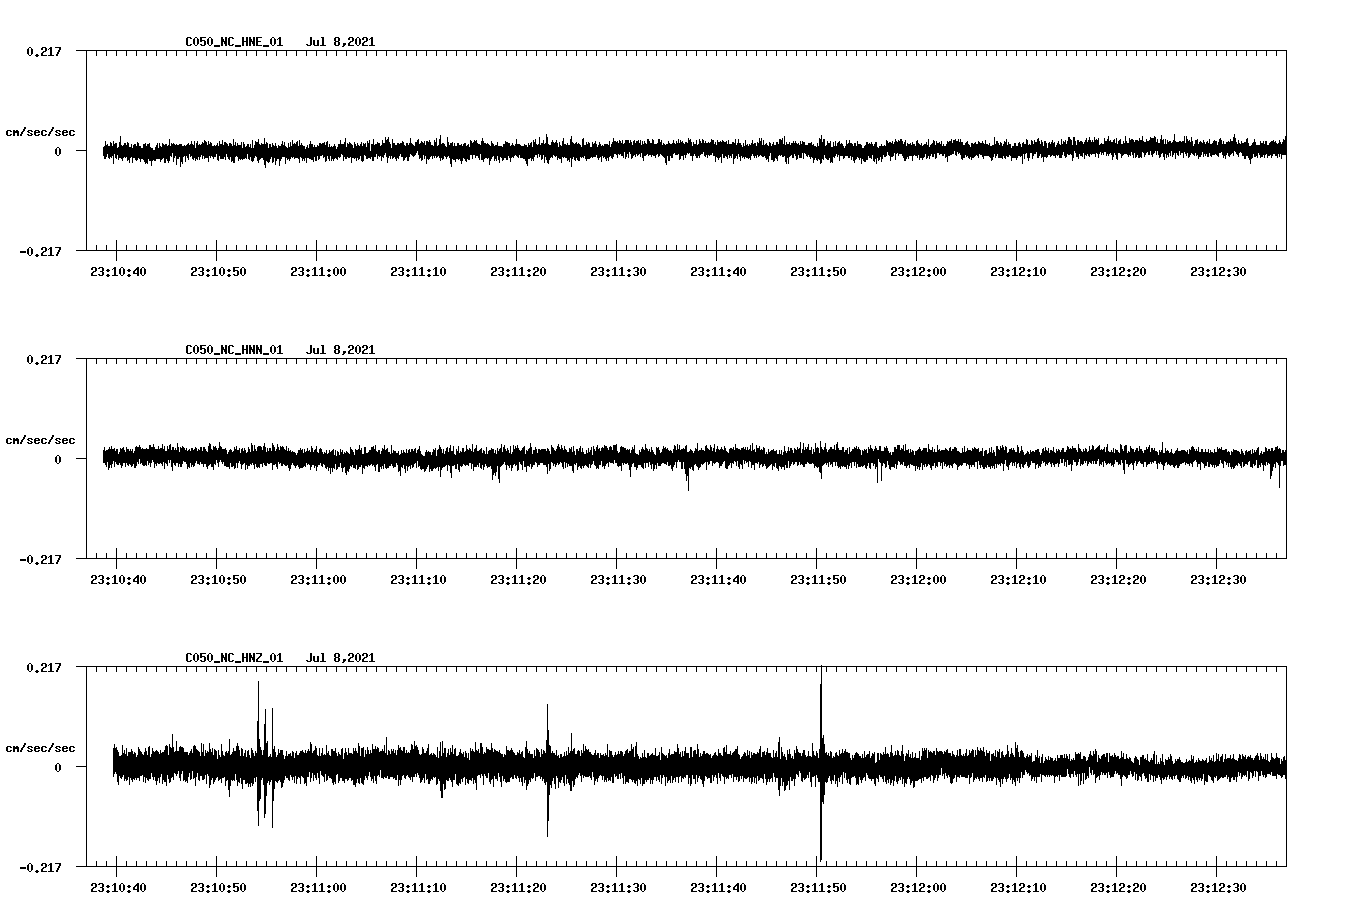
Task: Click 23:11:10 time label under HNN plot
Action: click(418, 579)
